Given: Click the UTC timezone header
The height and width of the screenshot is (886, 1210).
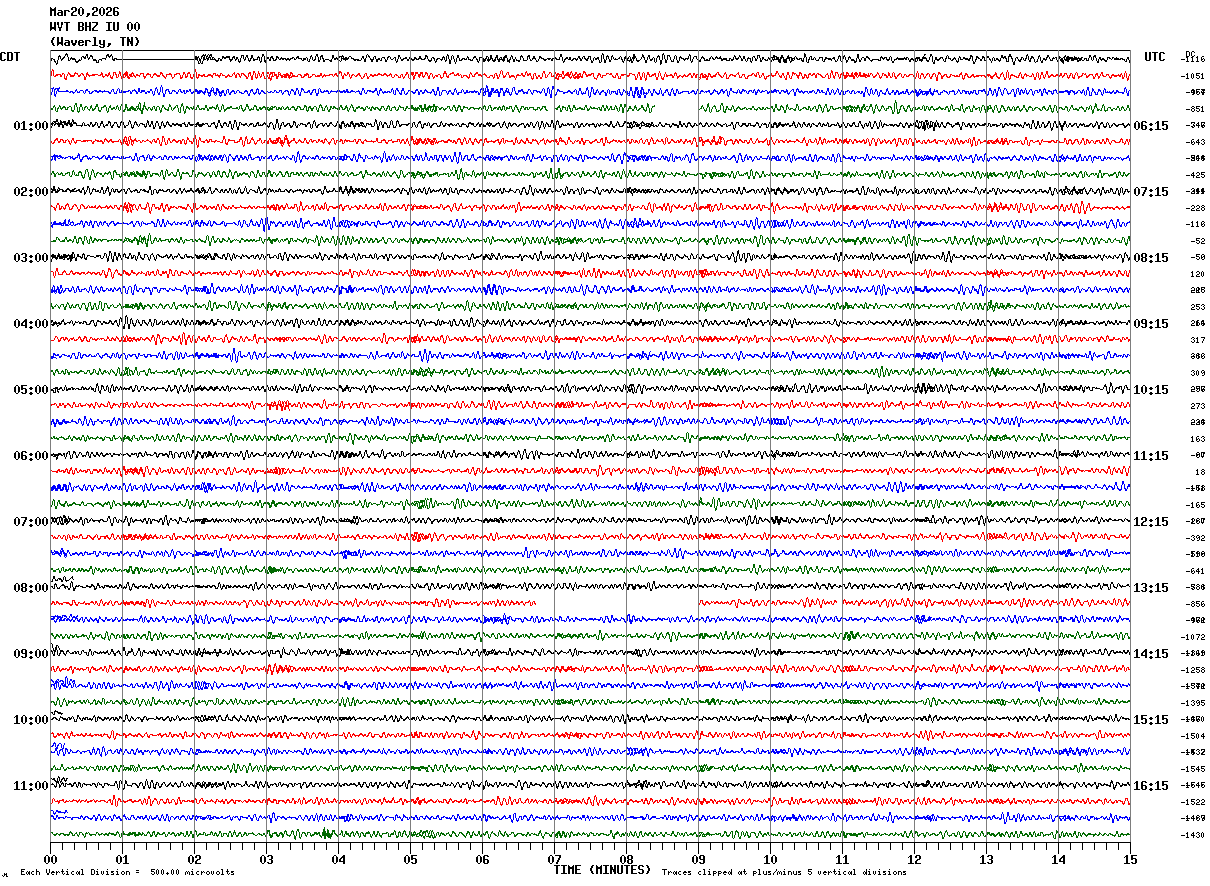Looking at the screenshot, I should [1155, 57].
